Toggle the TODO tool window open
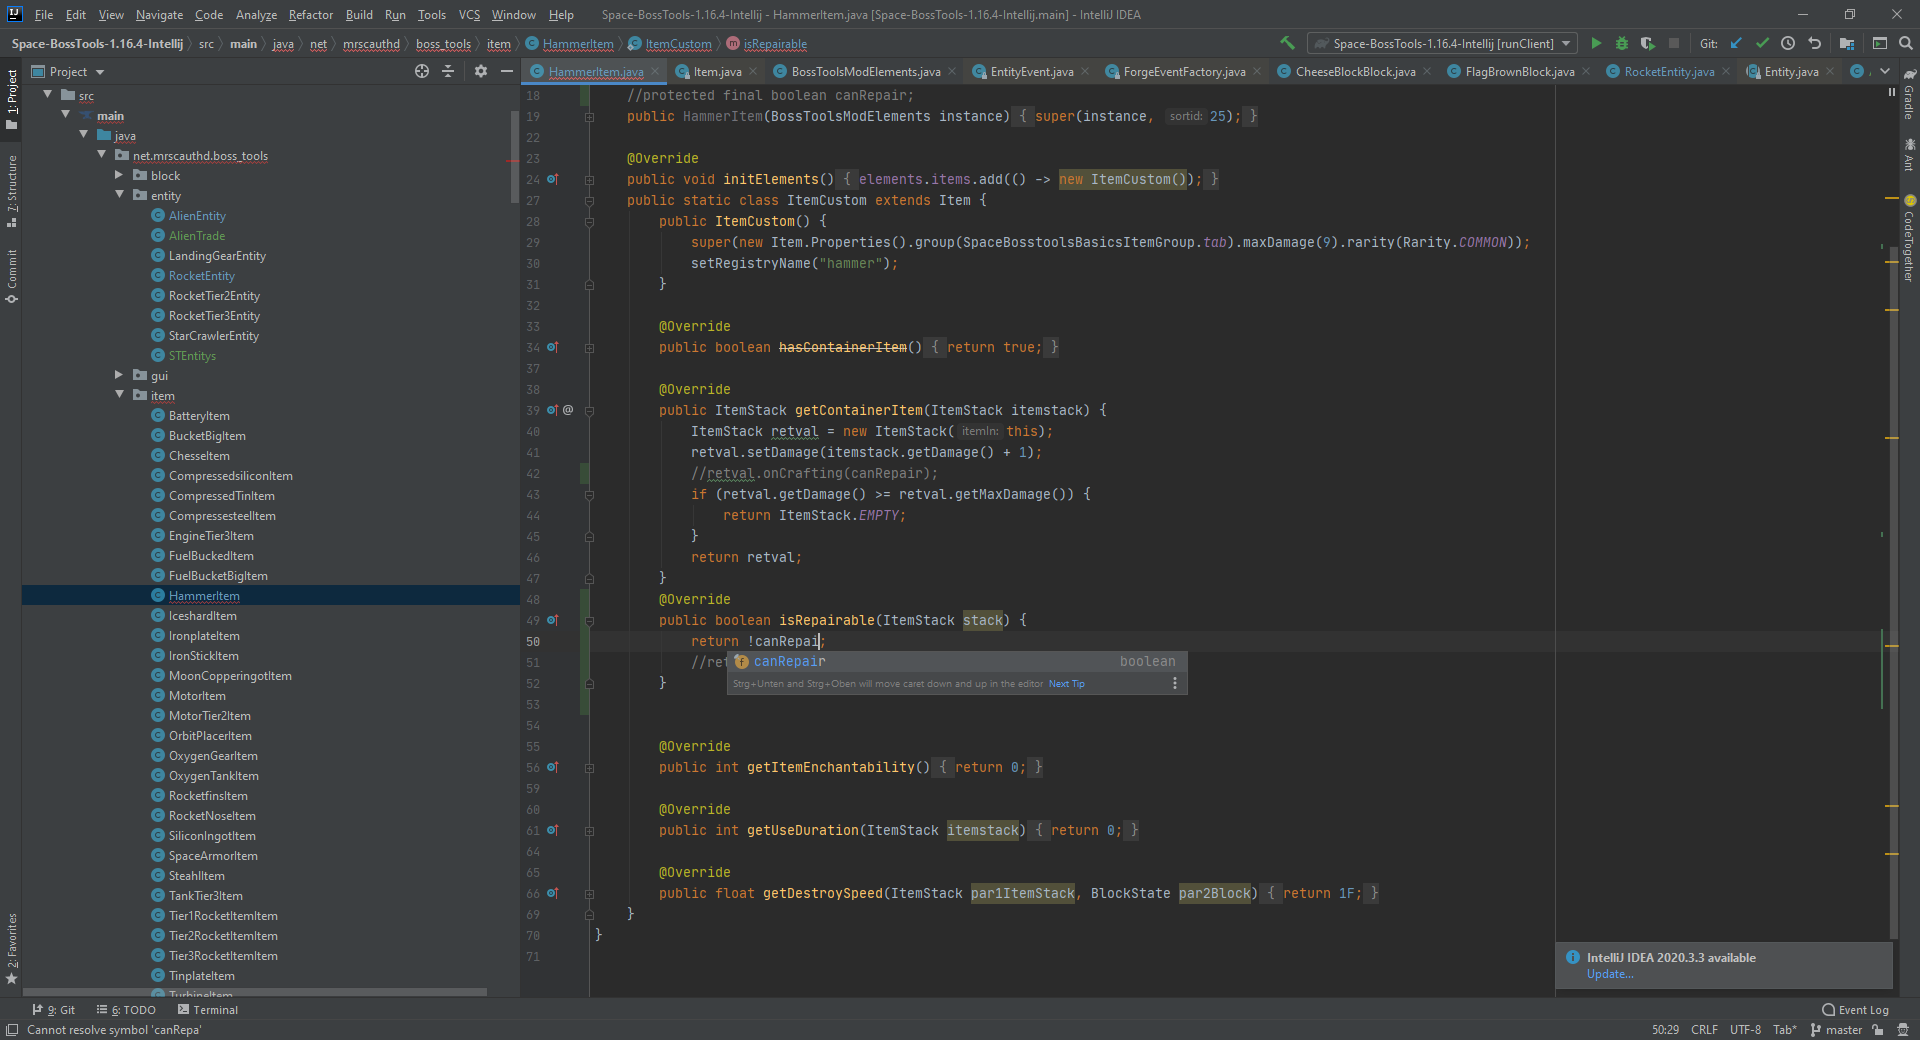 click(127, 1010)
